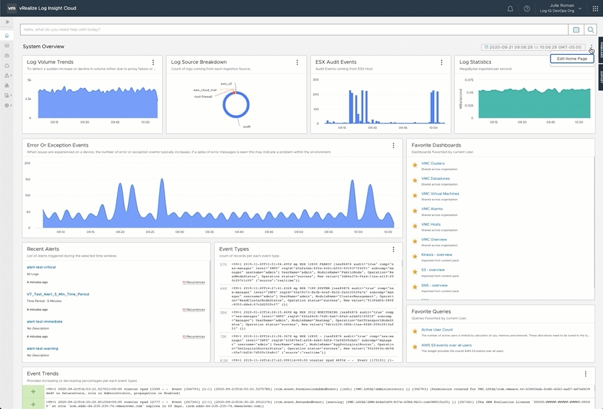Open the Log Volume Trends options menu
The width and height of the screenshot is (603, 409).
tap(153, 63)
